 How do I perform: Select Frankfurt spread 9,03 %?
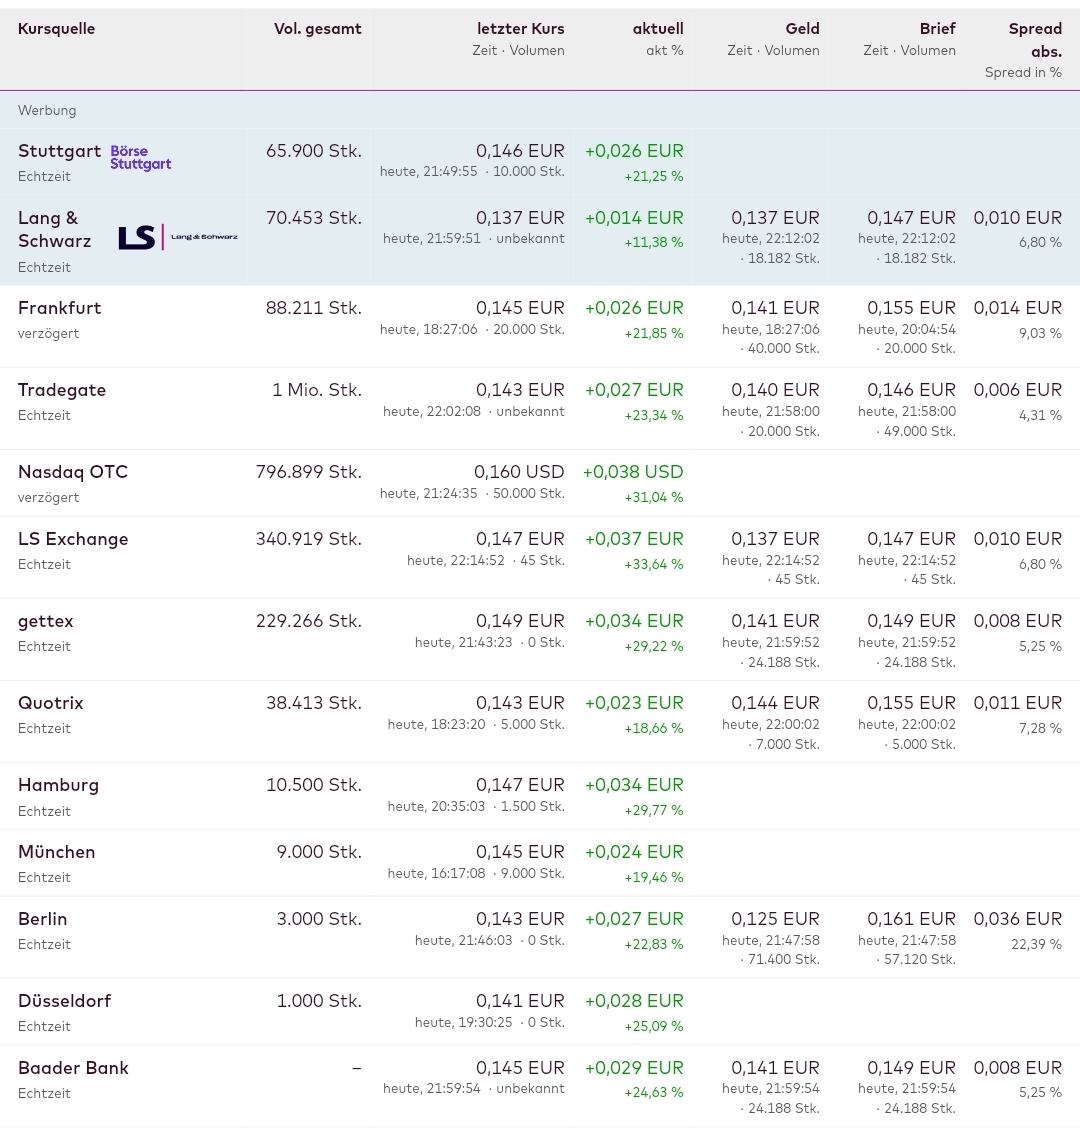[x=1040, y=334]
